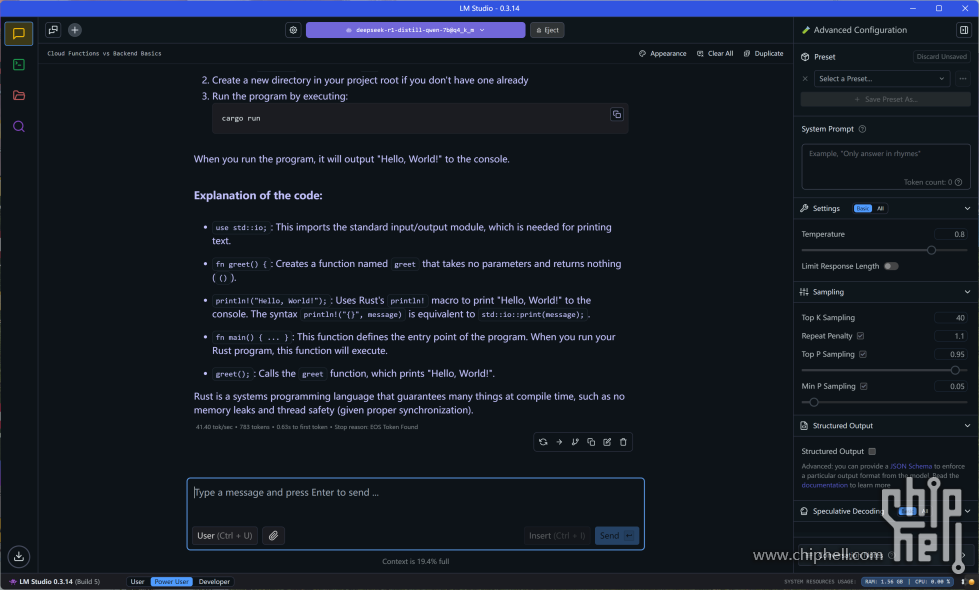Show System Prompt help tooltip icon
Image resolution: width=979 pixels, height=590 pixels.
click(x=862, y=129)
